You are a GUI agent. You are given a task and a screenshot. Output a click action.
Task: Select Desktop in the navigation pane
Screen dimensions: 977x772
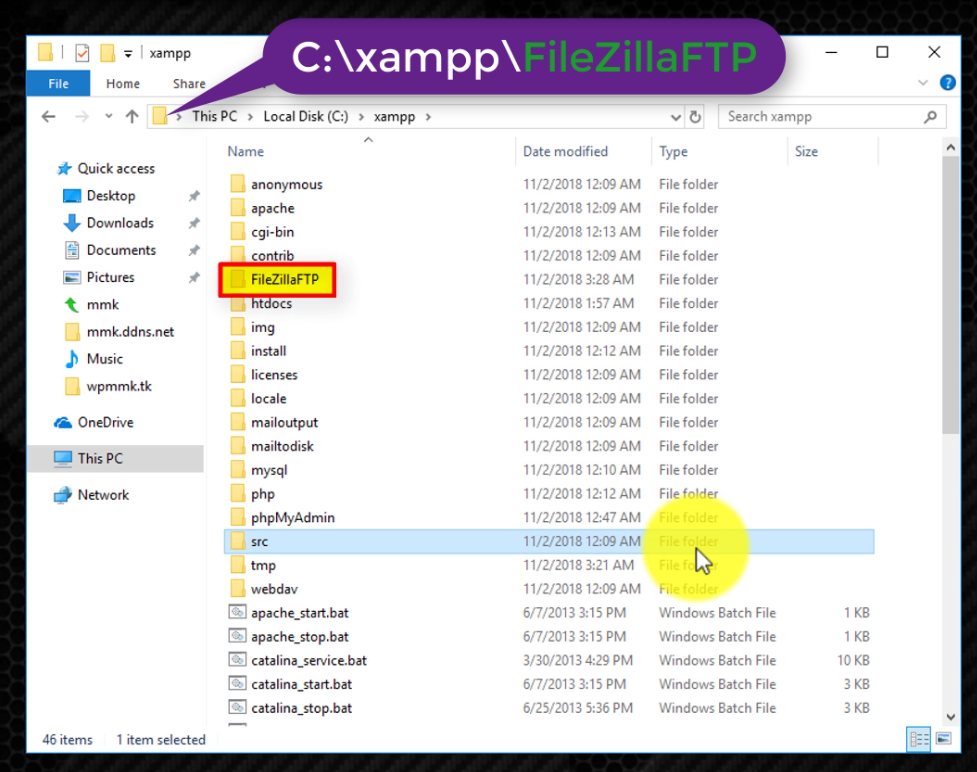click(x=110, y=196)
